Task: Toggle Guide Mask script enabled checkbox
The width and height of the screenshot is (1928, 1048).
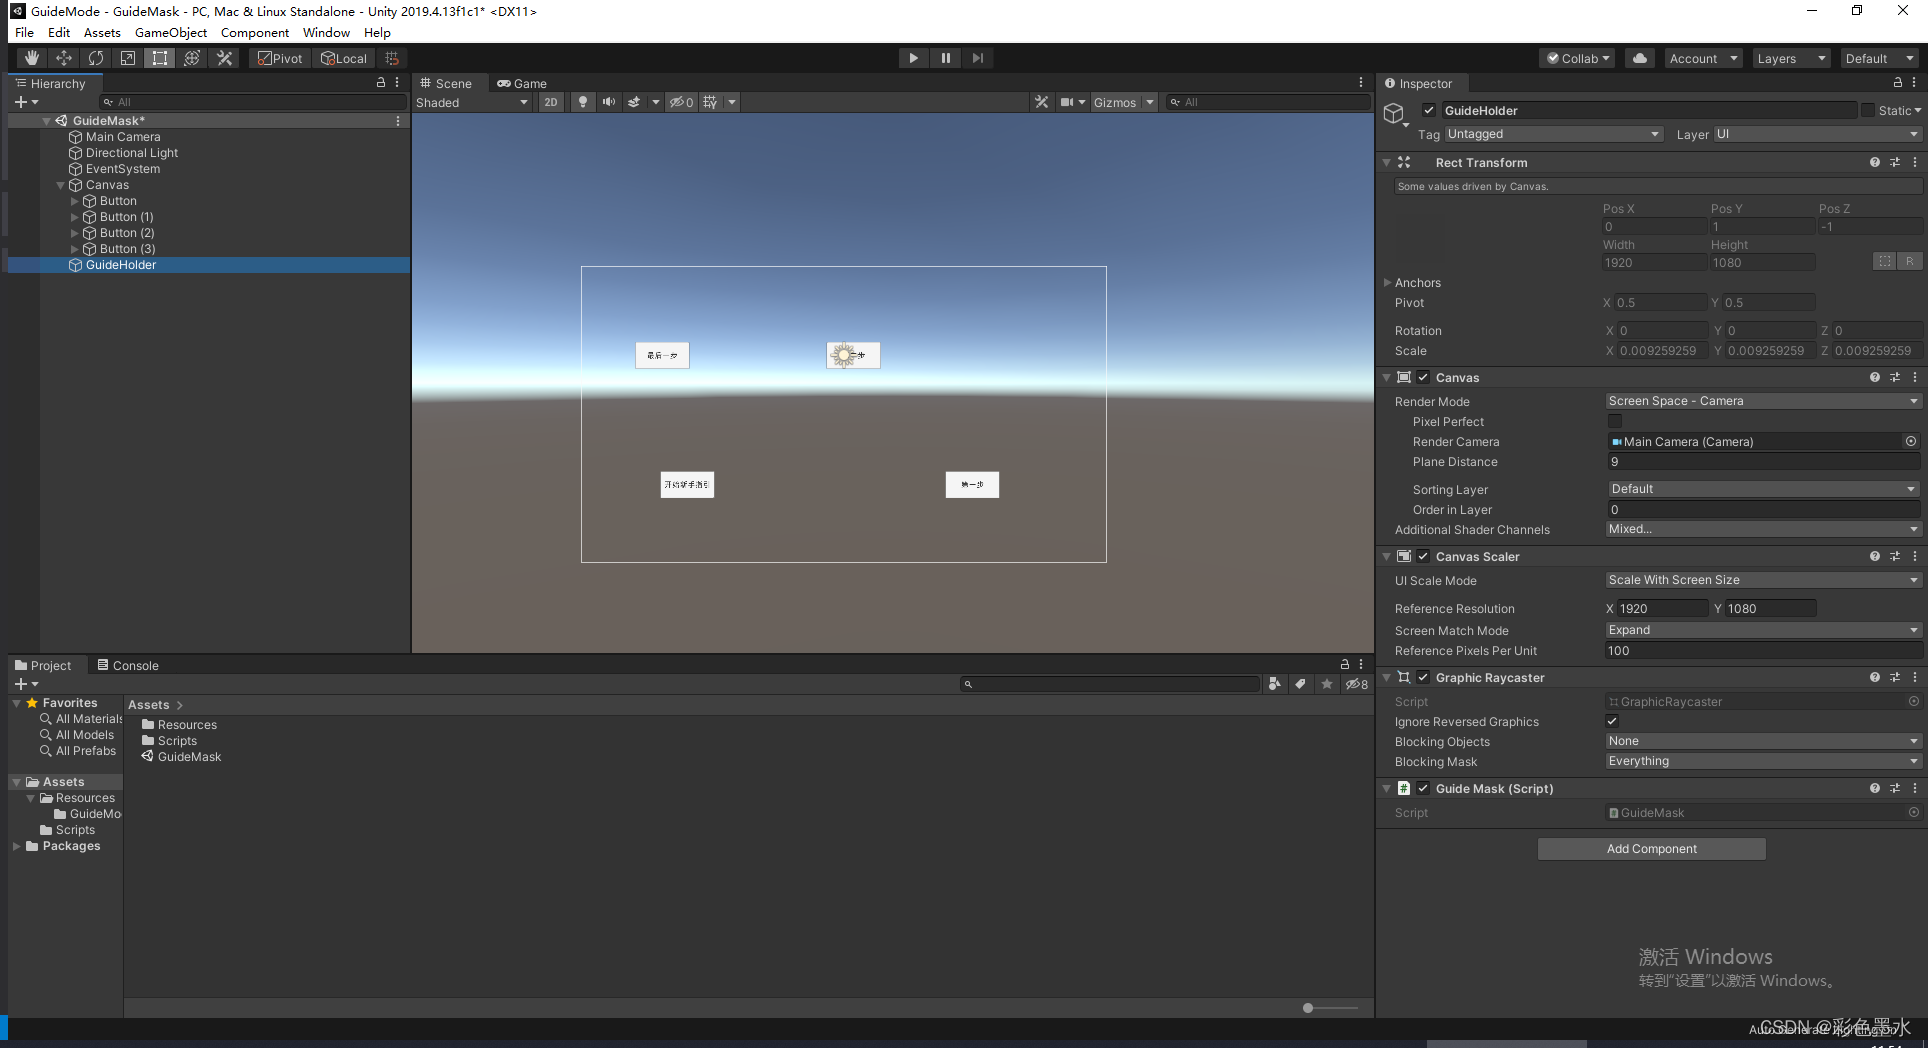Action: [1423, 788]
